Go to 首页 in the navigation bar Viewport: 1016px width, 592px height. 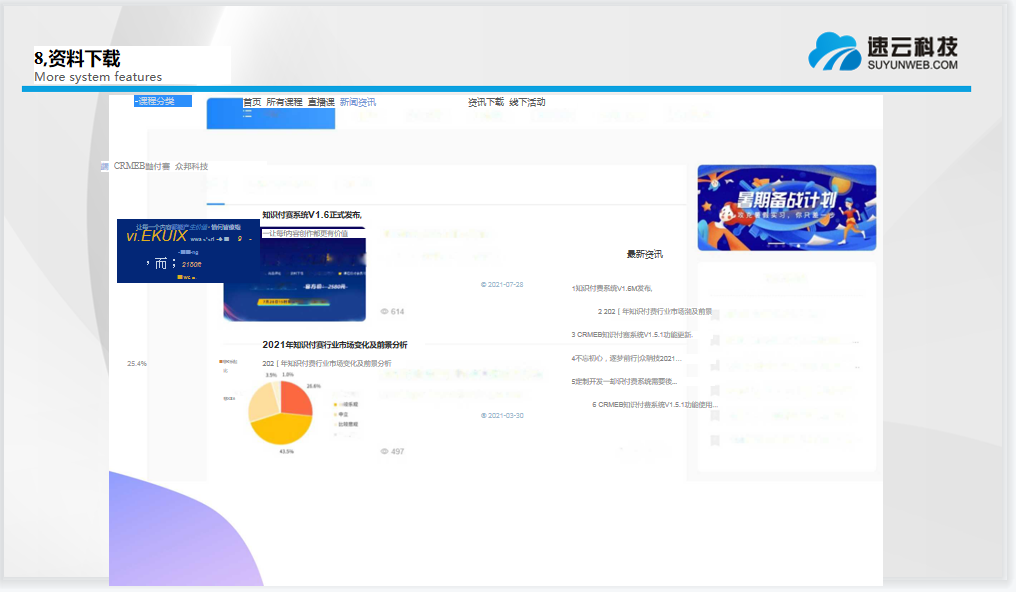pos(252,102)
